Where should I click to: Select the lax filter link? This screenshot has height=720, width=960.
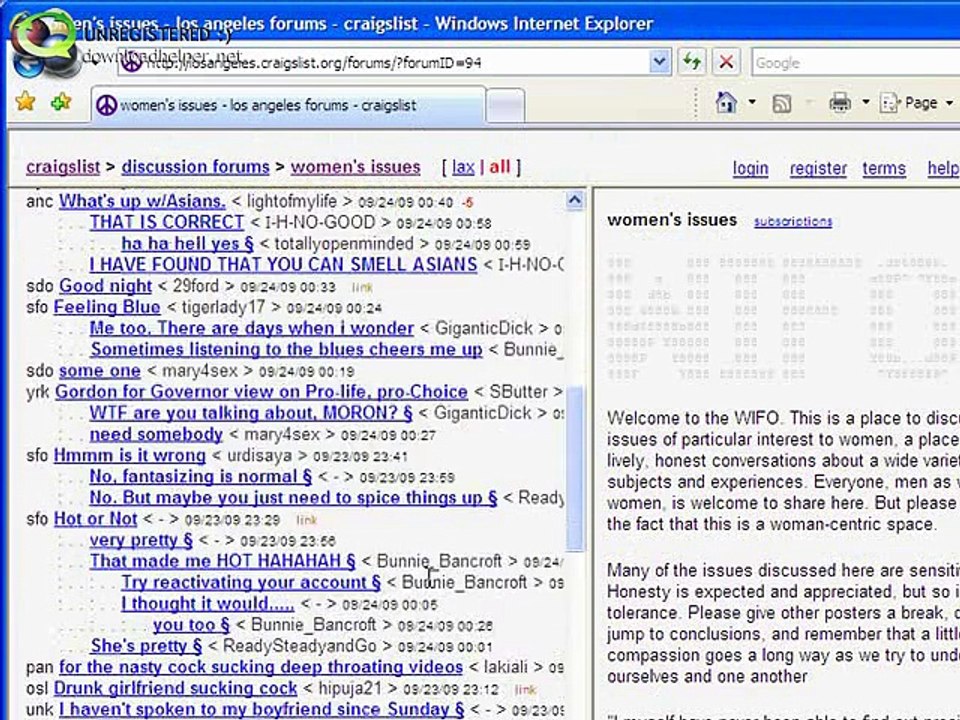pos(463,167)
